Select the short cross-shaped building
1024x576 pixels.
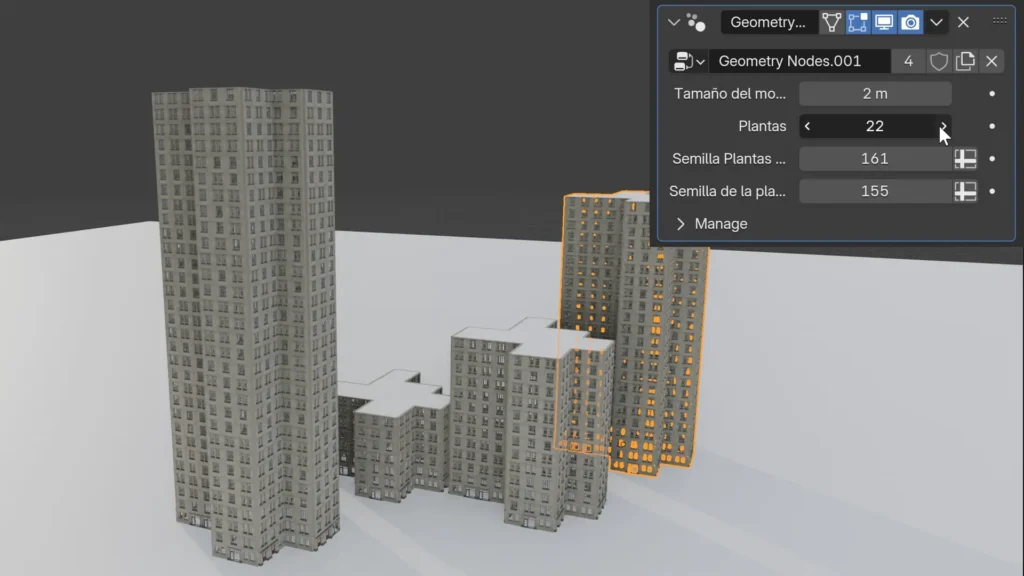coord(392,438)
